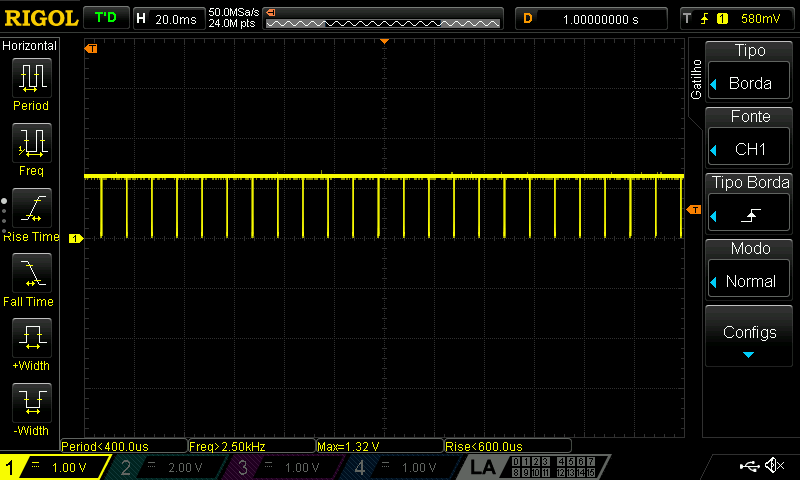
Task: Expand the Configs submenu
Action: [749, 336]
